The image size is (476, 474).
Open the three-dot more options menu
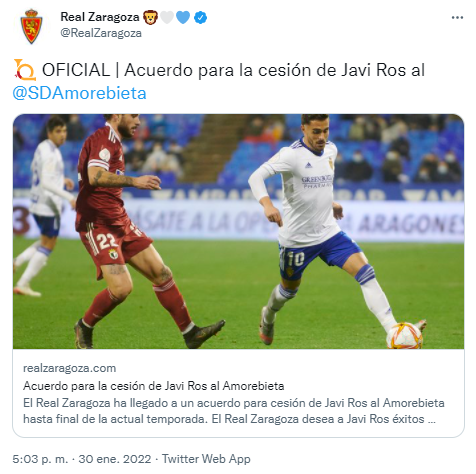point(457,17)
